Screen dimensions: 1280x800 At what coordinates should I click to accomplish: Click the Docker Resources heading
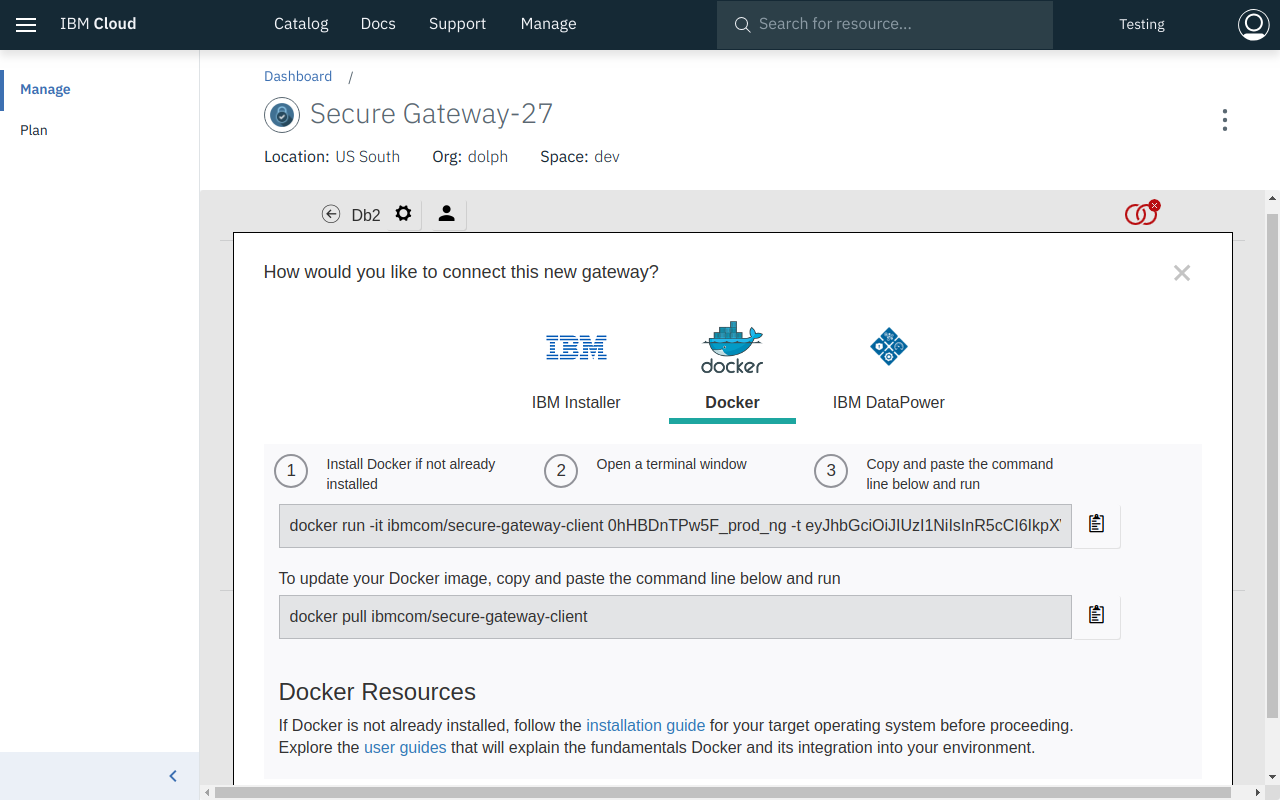click(377, 692)
